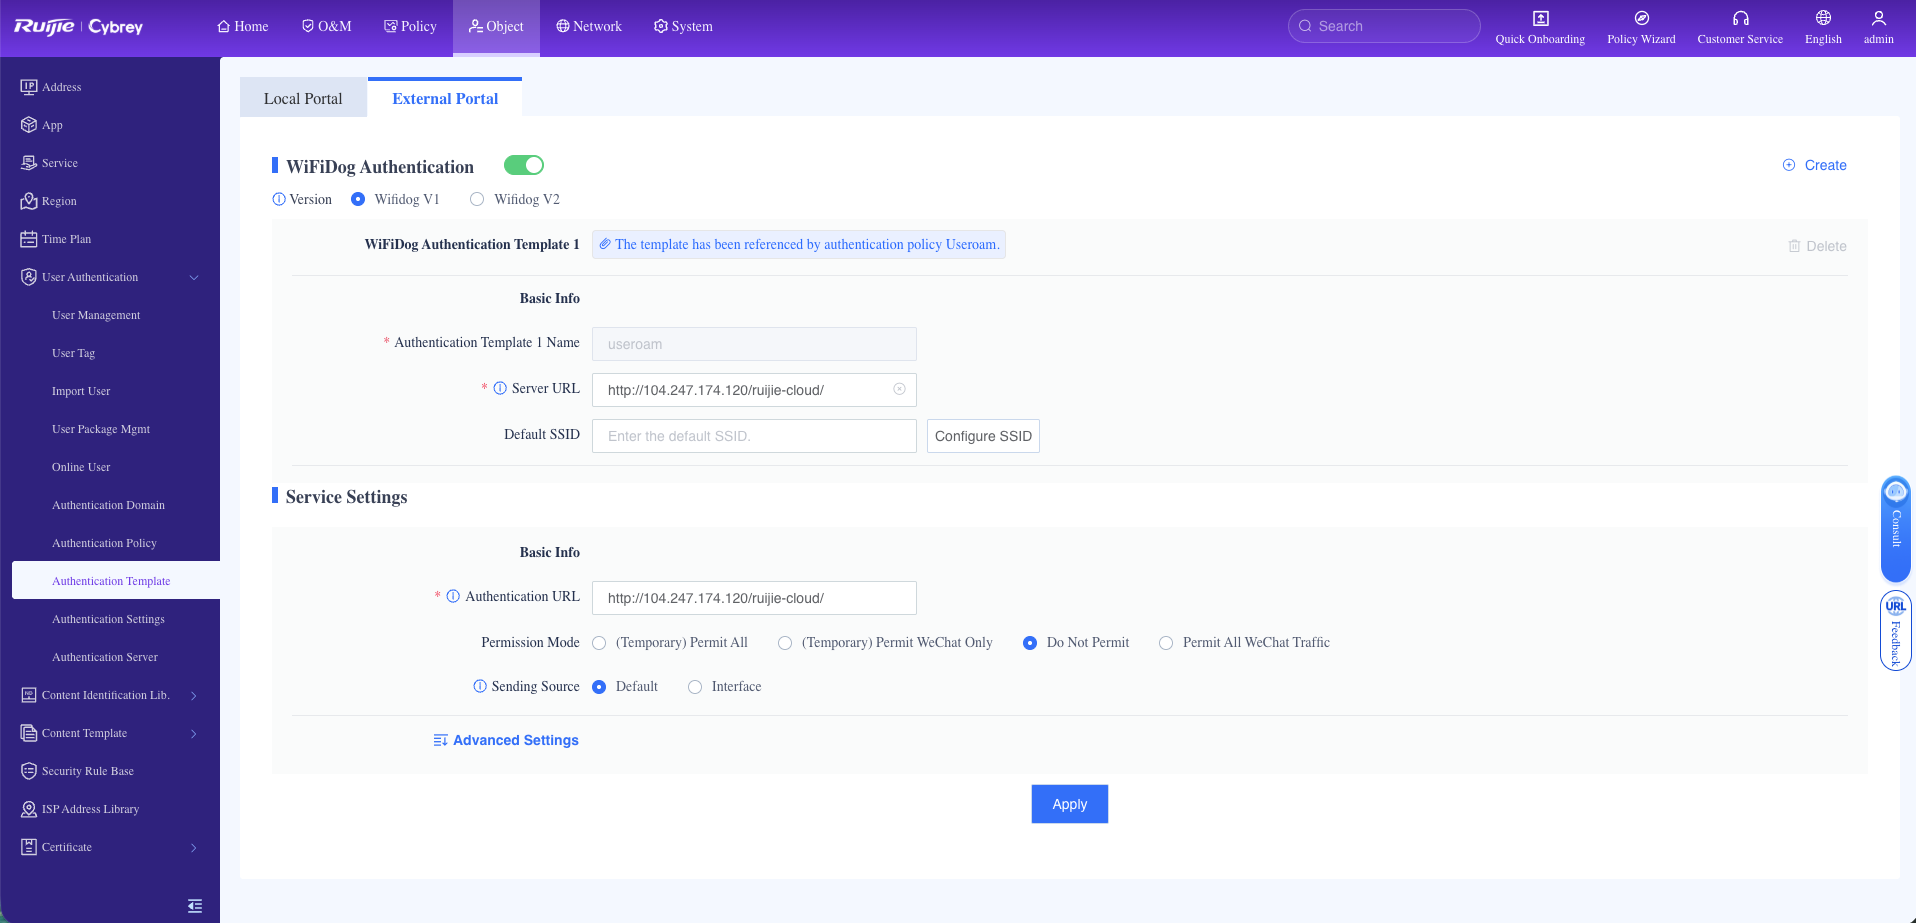
Task: Open the Network top menu
Action: point(589,26)
